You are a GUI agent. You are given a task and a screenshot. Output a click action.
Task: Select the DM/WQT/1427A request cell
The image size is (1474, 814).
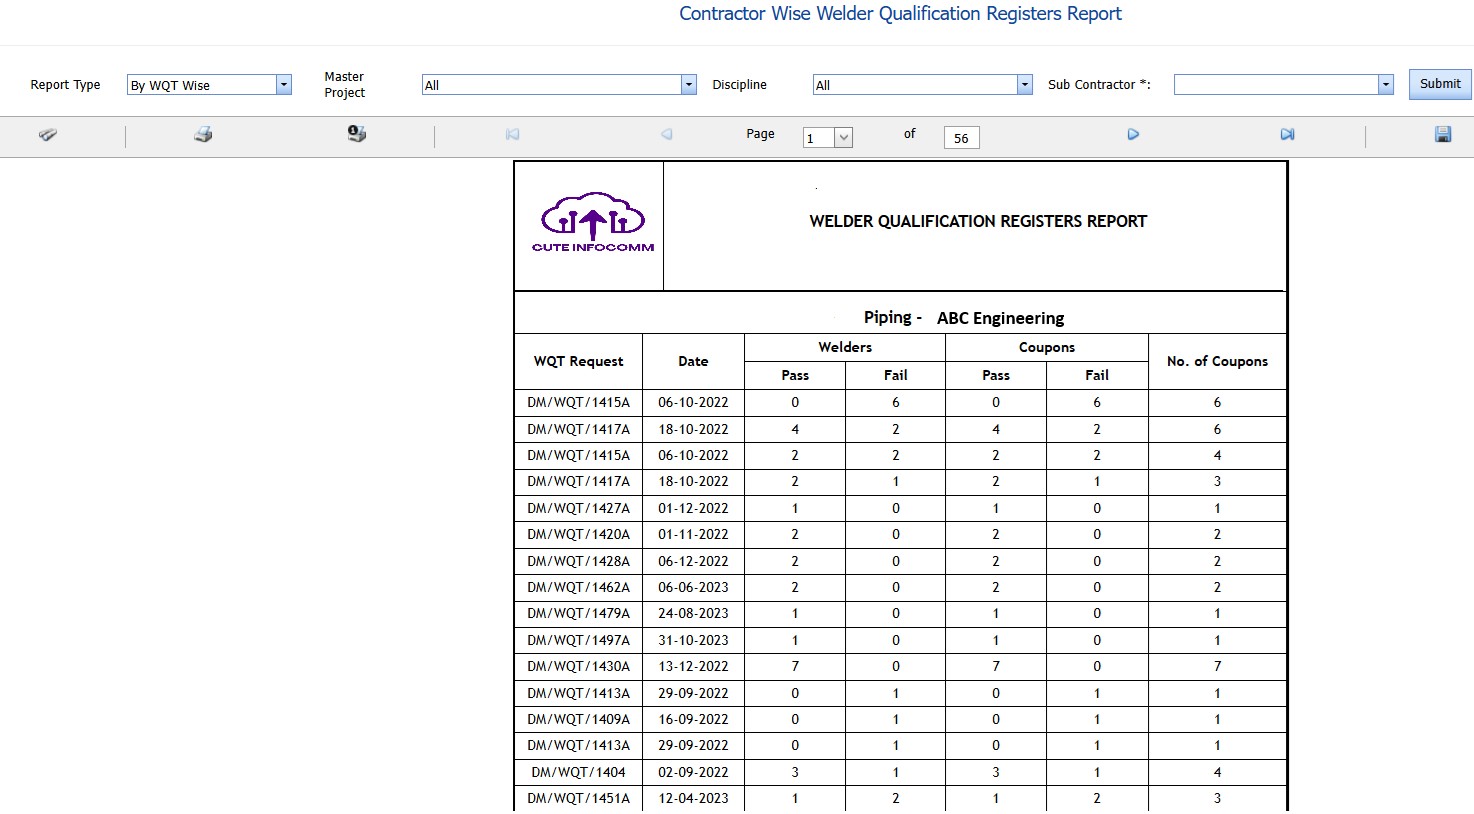pyautogui.click(x=578, y=509)
